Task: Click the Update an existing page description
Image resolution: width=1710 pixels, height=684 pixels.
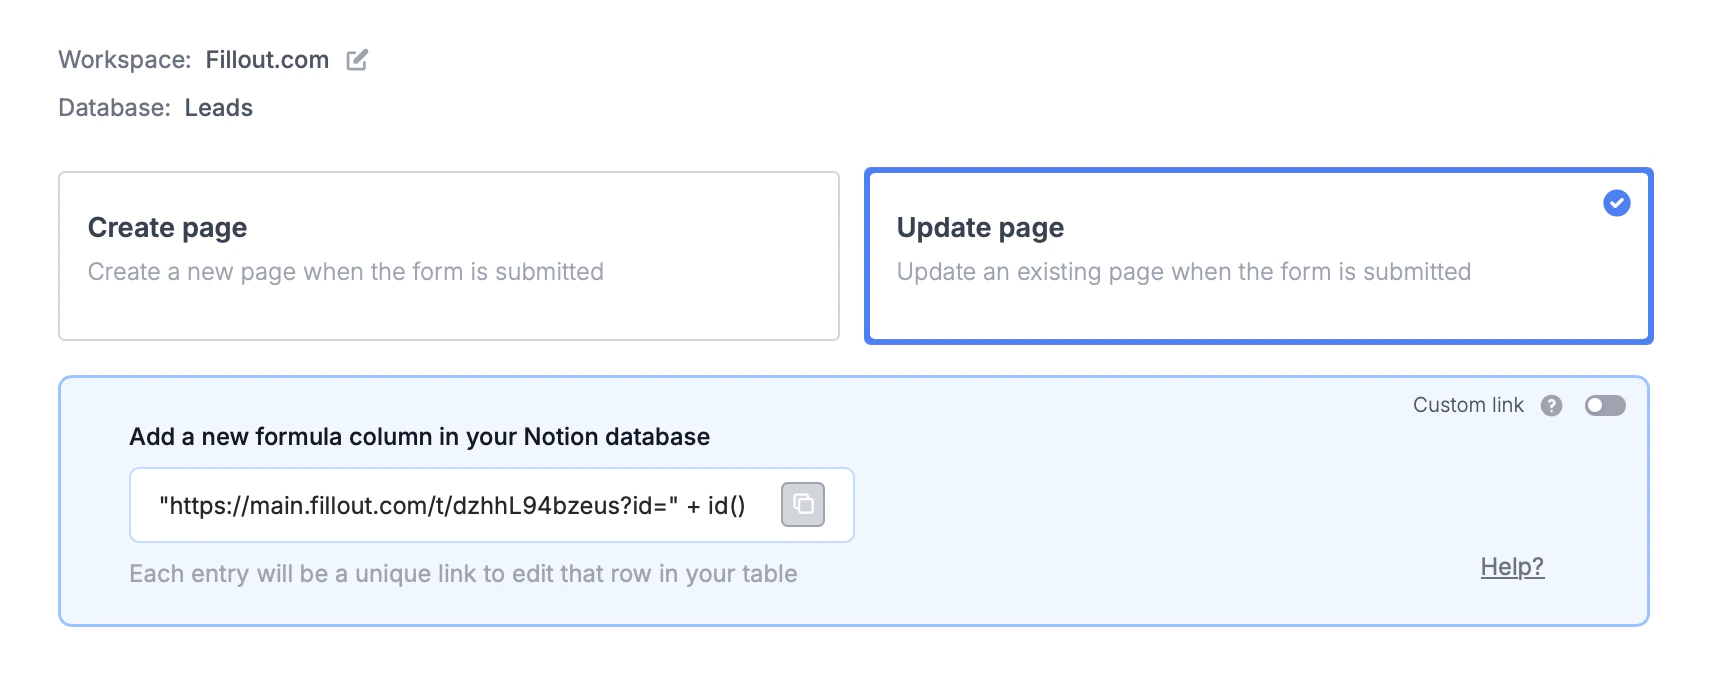Action: (1183, 272)
